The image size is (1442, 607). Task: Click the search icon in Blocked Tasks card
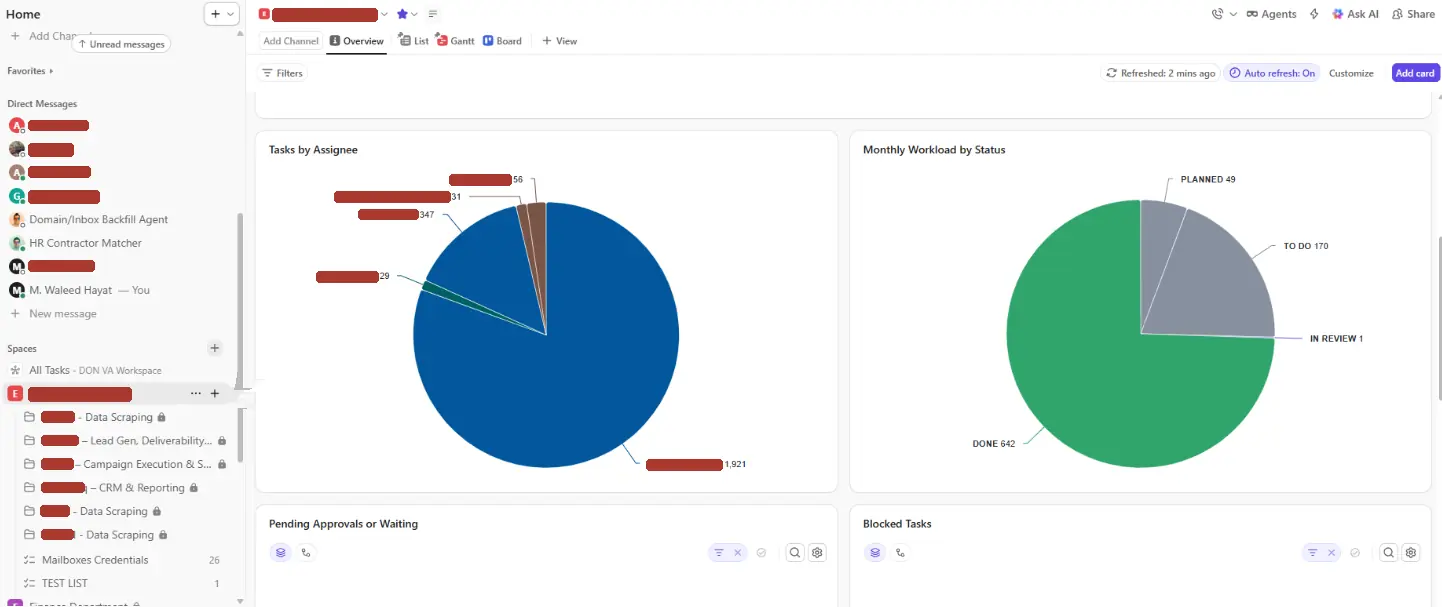(x=1389, y=552)
